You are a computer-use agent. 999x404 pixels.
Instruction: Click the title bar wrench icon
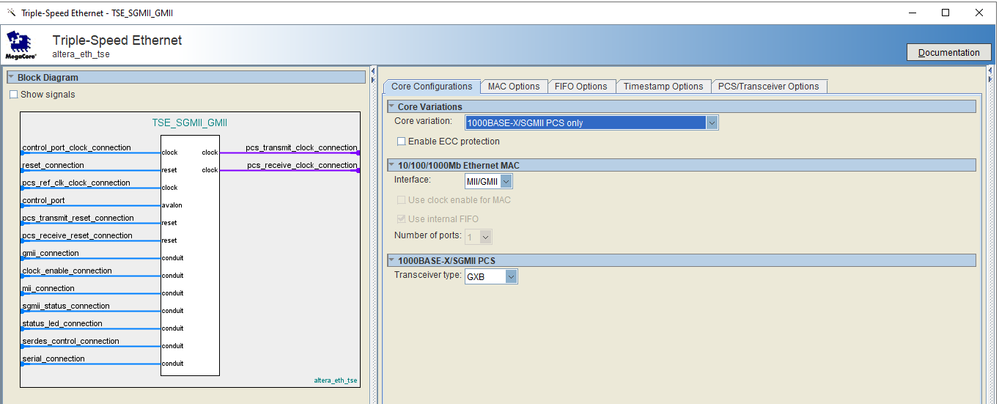[10, 12]
